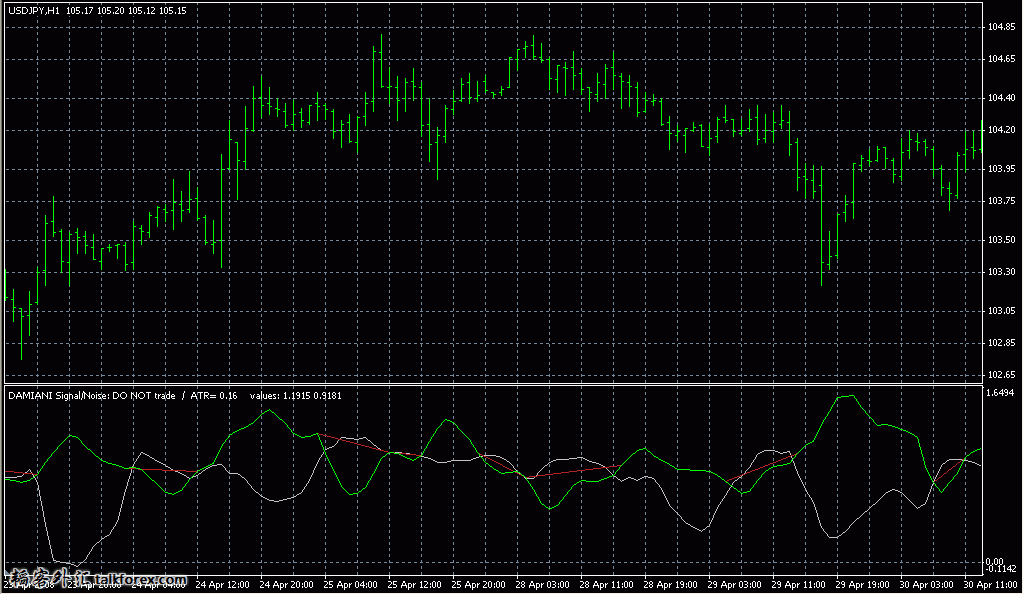Click the 103.05 price scale label

(x=1002, y=311)
